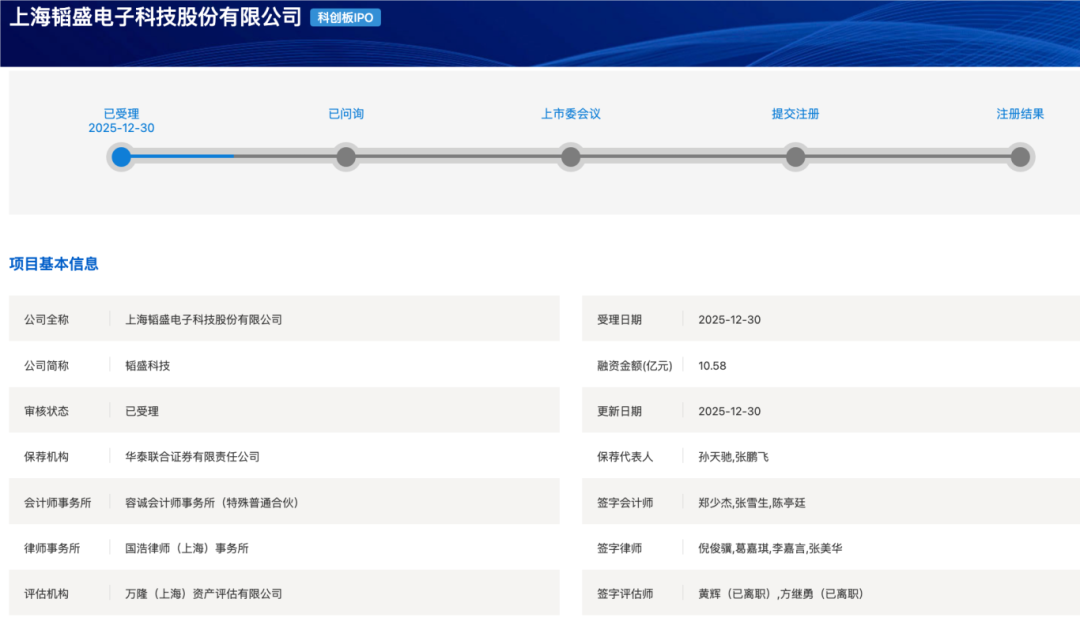Image resolution: width=1080 pixels, height=618 pixels.
Task: Click the 会计师事务所 label
Action: click(x=58, y=503)
